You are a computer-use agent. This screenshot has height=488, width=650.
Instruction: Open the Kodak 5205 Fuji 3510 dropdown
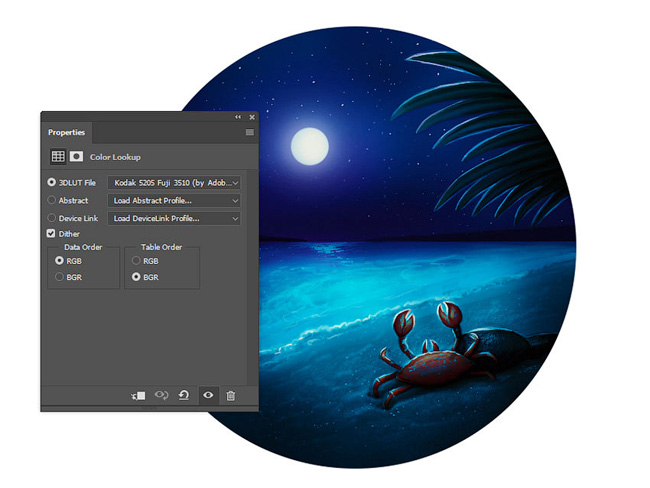[x=174, y=183]
